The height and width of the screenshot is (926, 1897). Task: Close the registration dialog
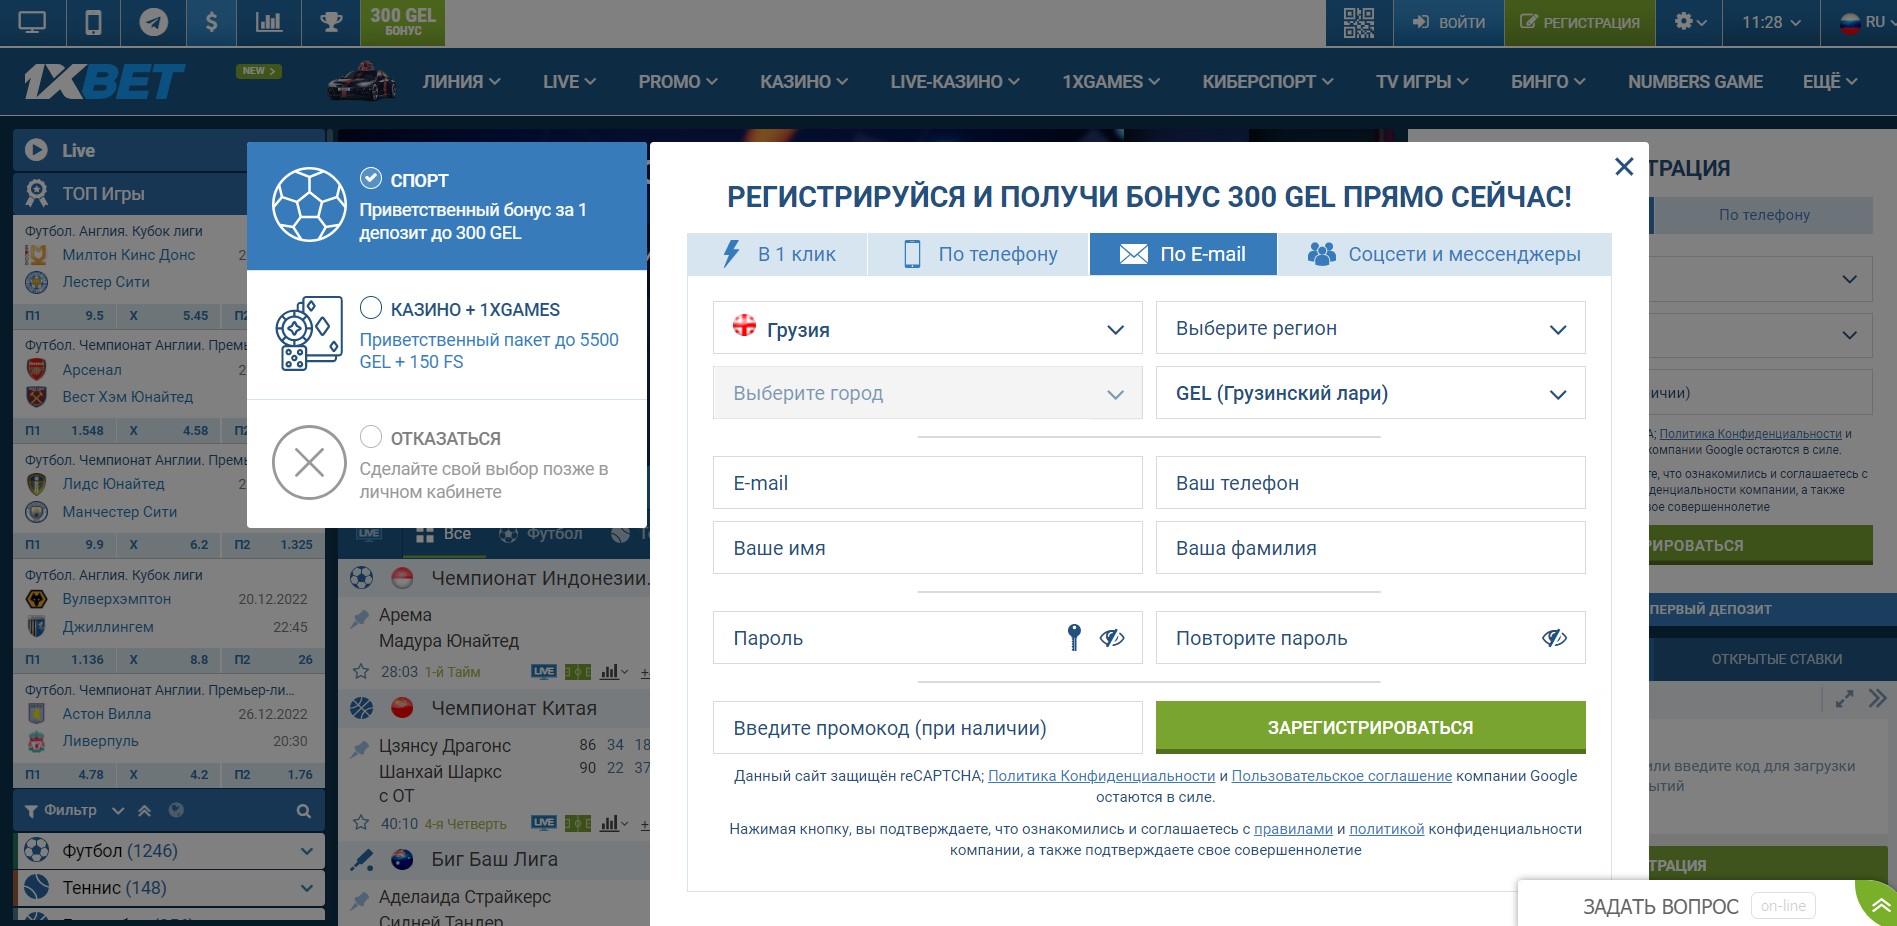point(1624,166)
